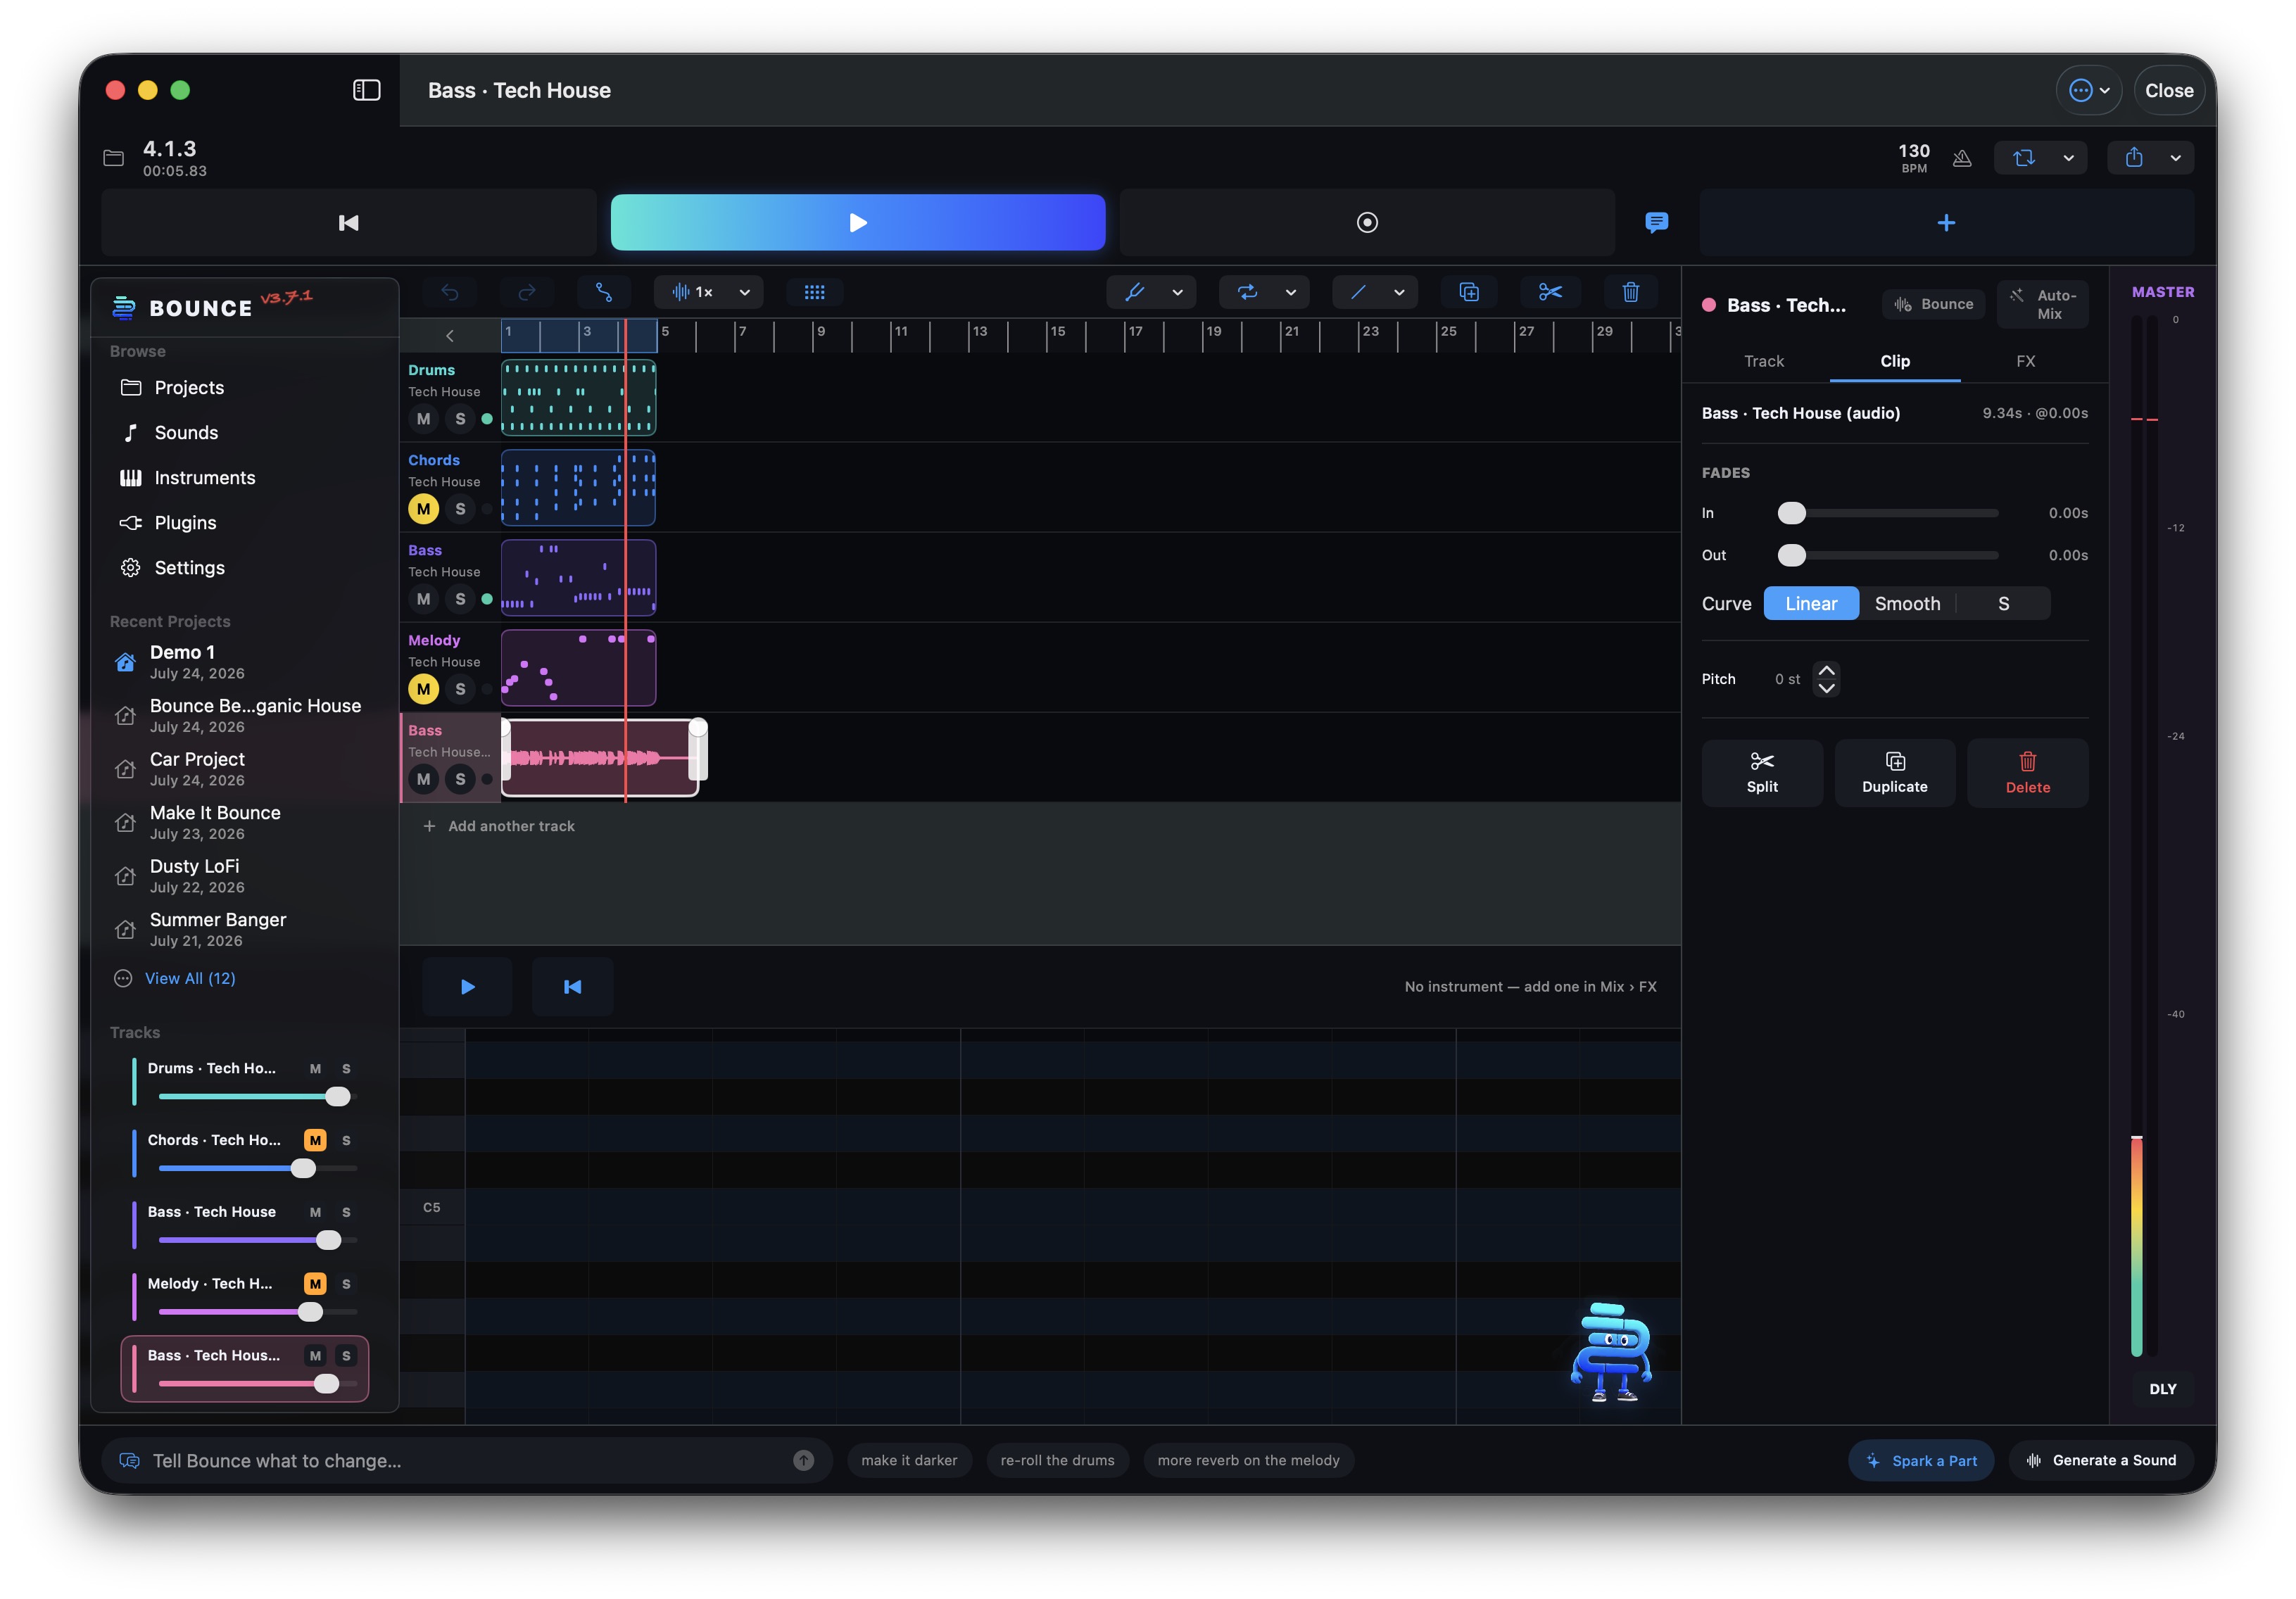Screen dimensions: 2296x1599
Task: Mute the pink Bass audio track in timeline
Action: click(x=424, y=779)
